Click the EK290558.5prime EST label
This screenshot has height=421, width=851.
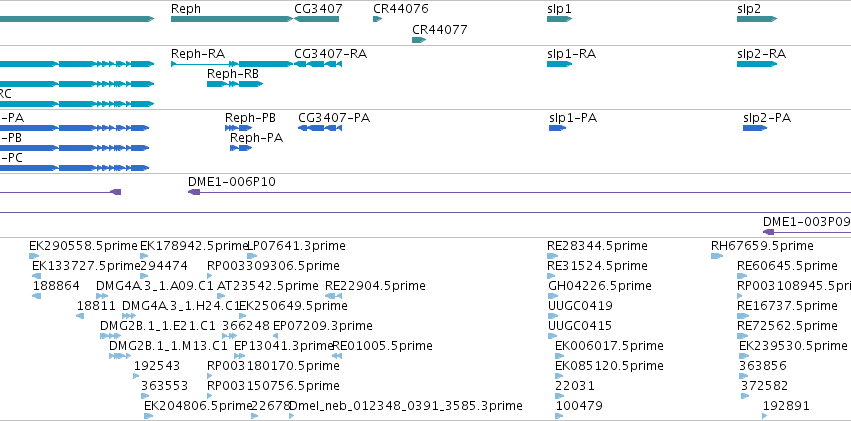83,246
